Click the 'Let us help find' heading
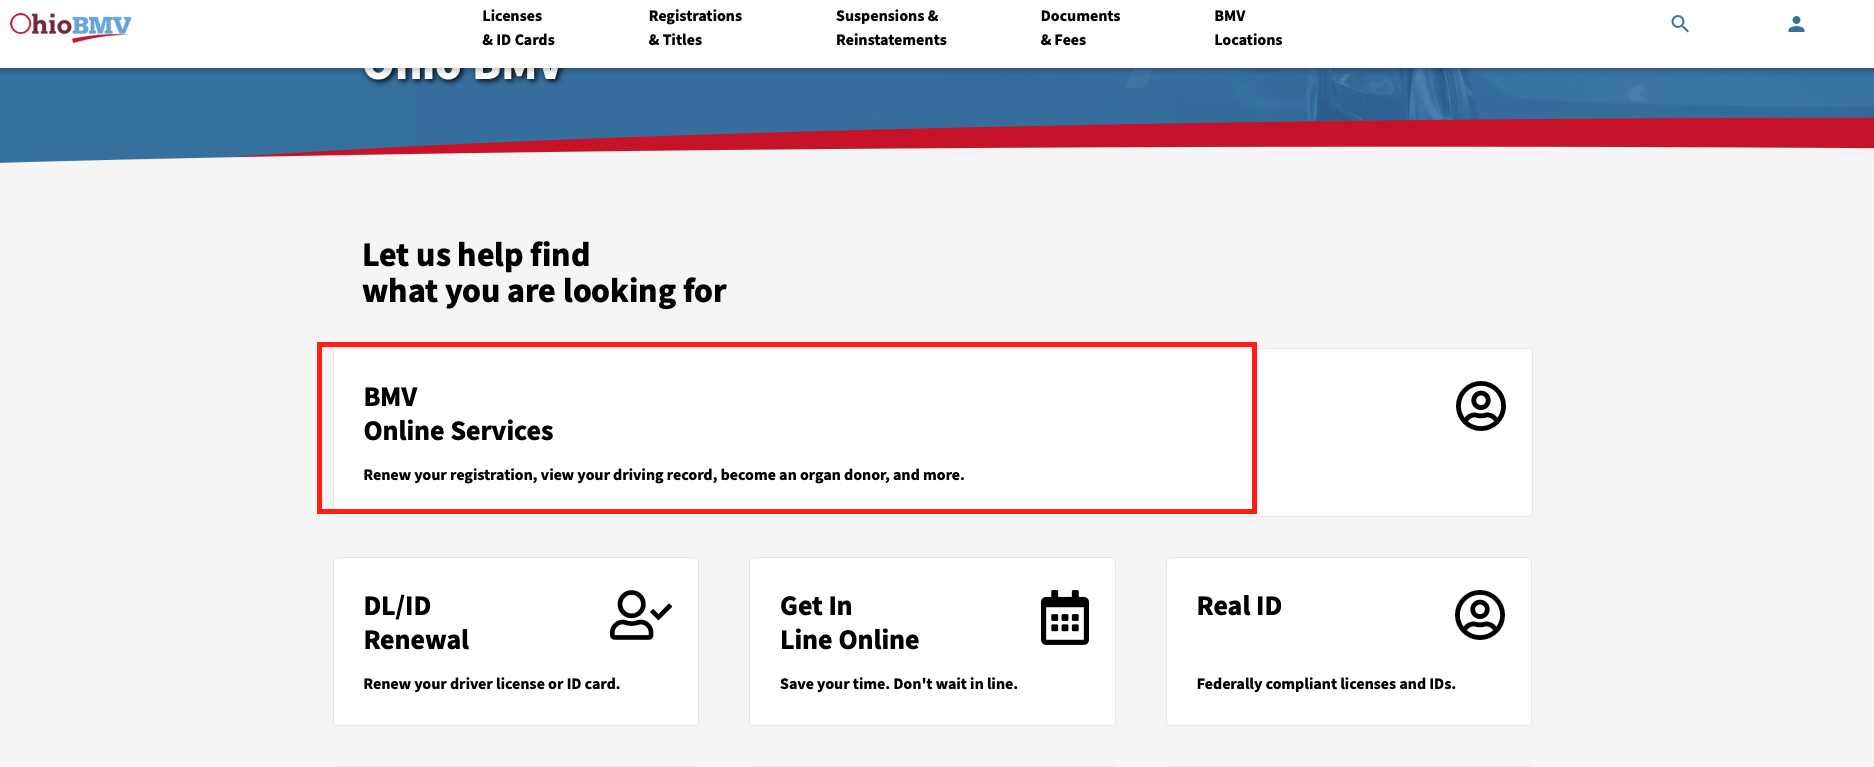The width and height of the screenshot is (1874, 767). (476, 255)
